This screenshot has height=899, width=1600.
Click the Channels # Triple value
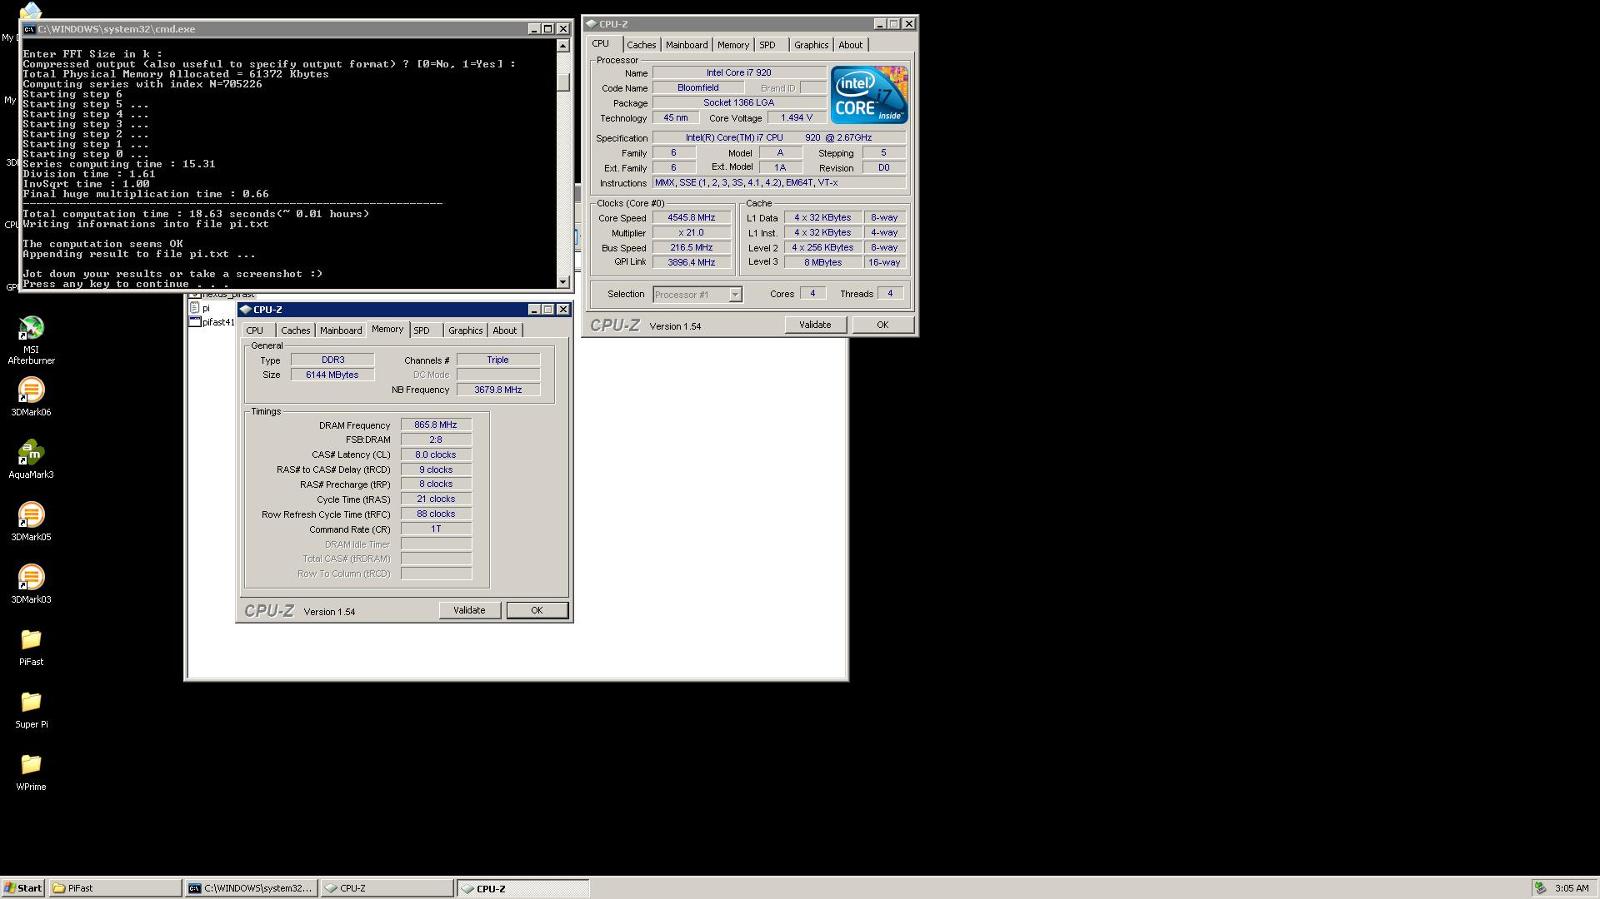pyautogui.click(x=498, y=360)
